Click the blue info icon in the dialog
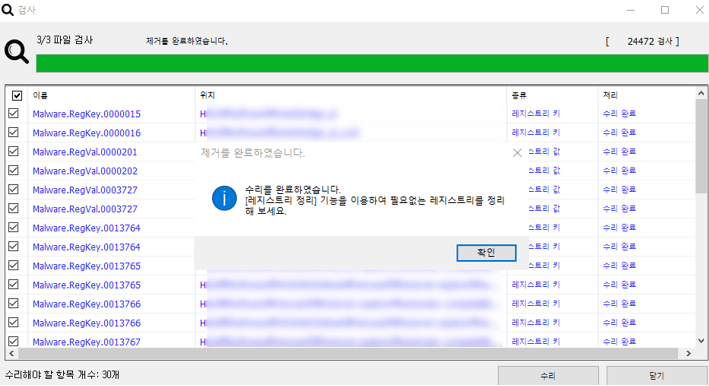The width and height of the screenshot is (709, 386). click(x=224, y=198)
